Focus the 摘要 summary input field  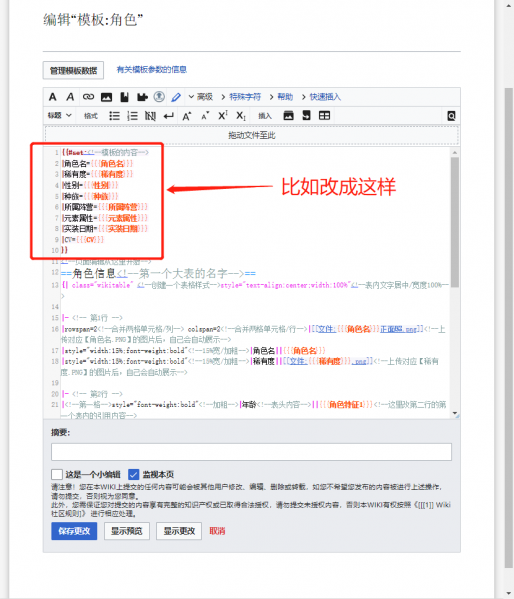[x=251, y=452]
